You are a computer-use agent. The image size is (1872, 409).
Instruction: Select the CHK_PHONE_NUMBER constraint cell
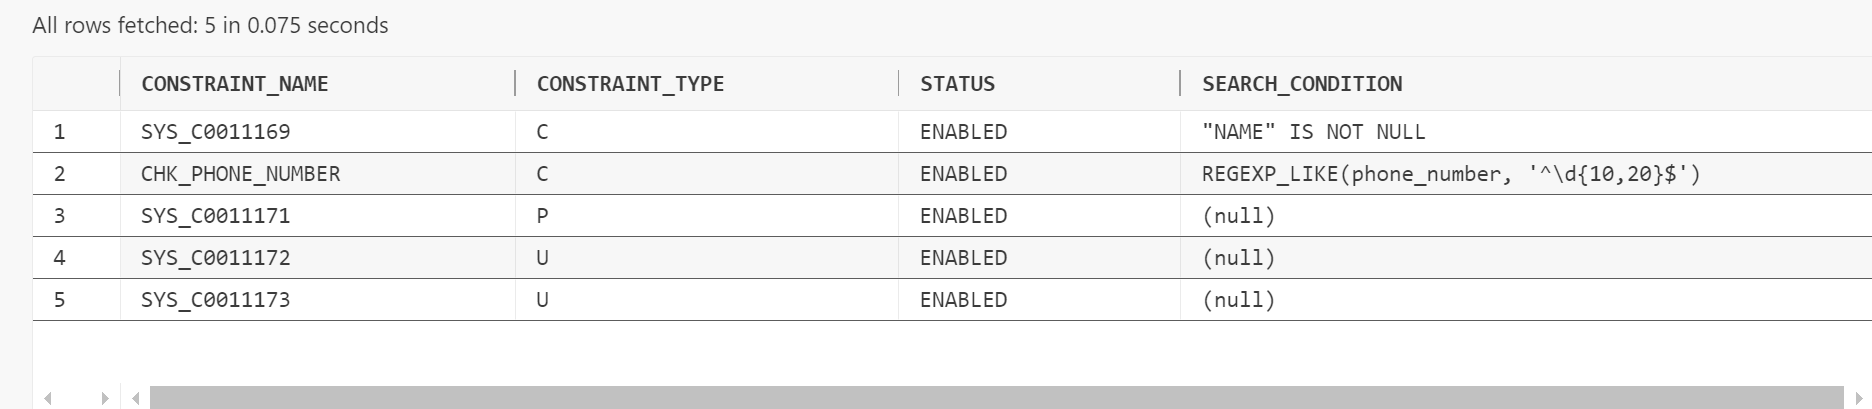point(317,174)
